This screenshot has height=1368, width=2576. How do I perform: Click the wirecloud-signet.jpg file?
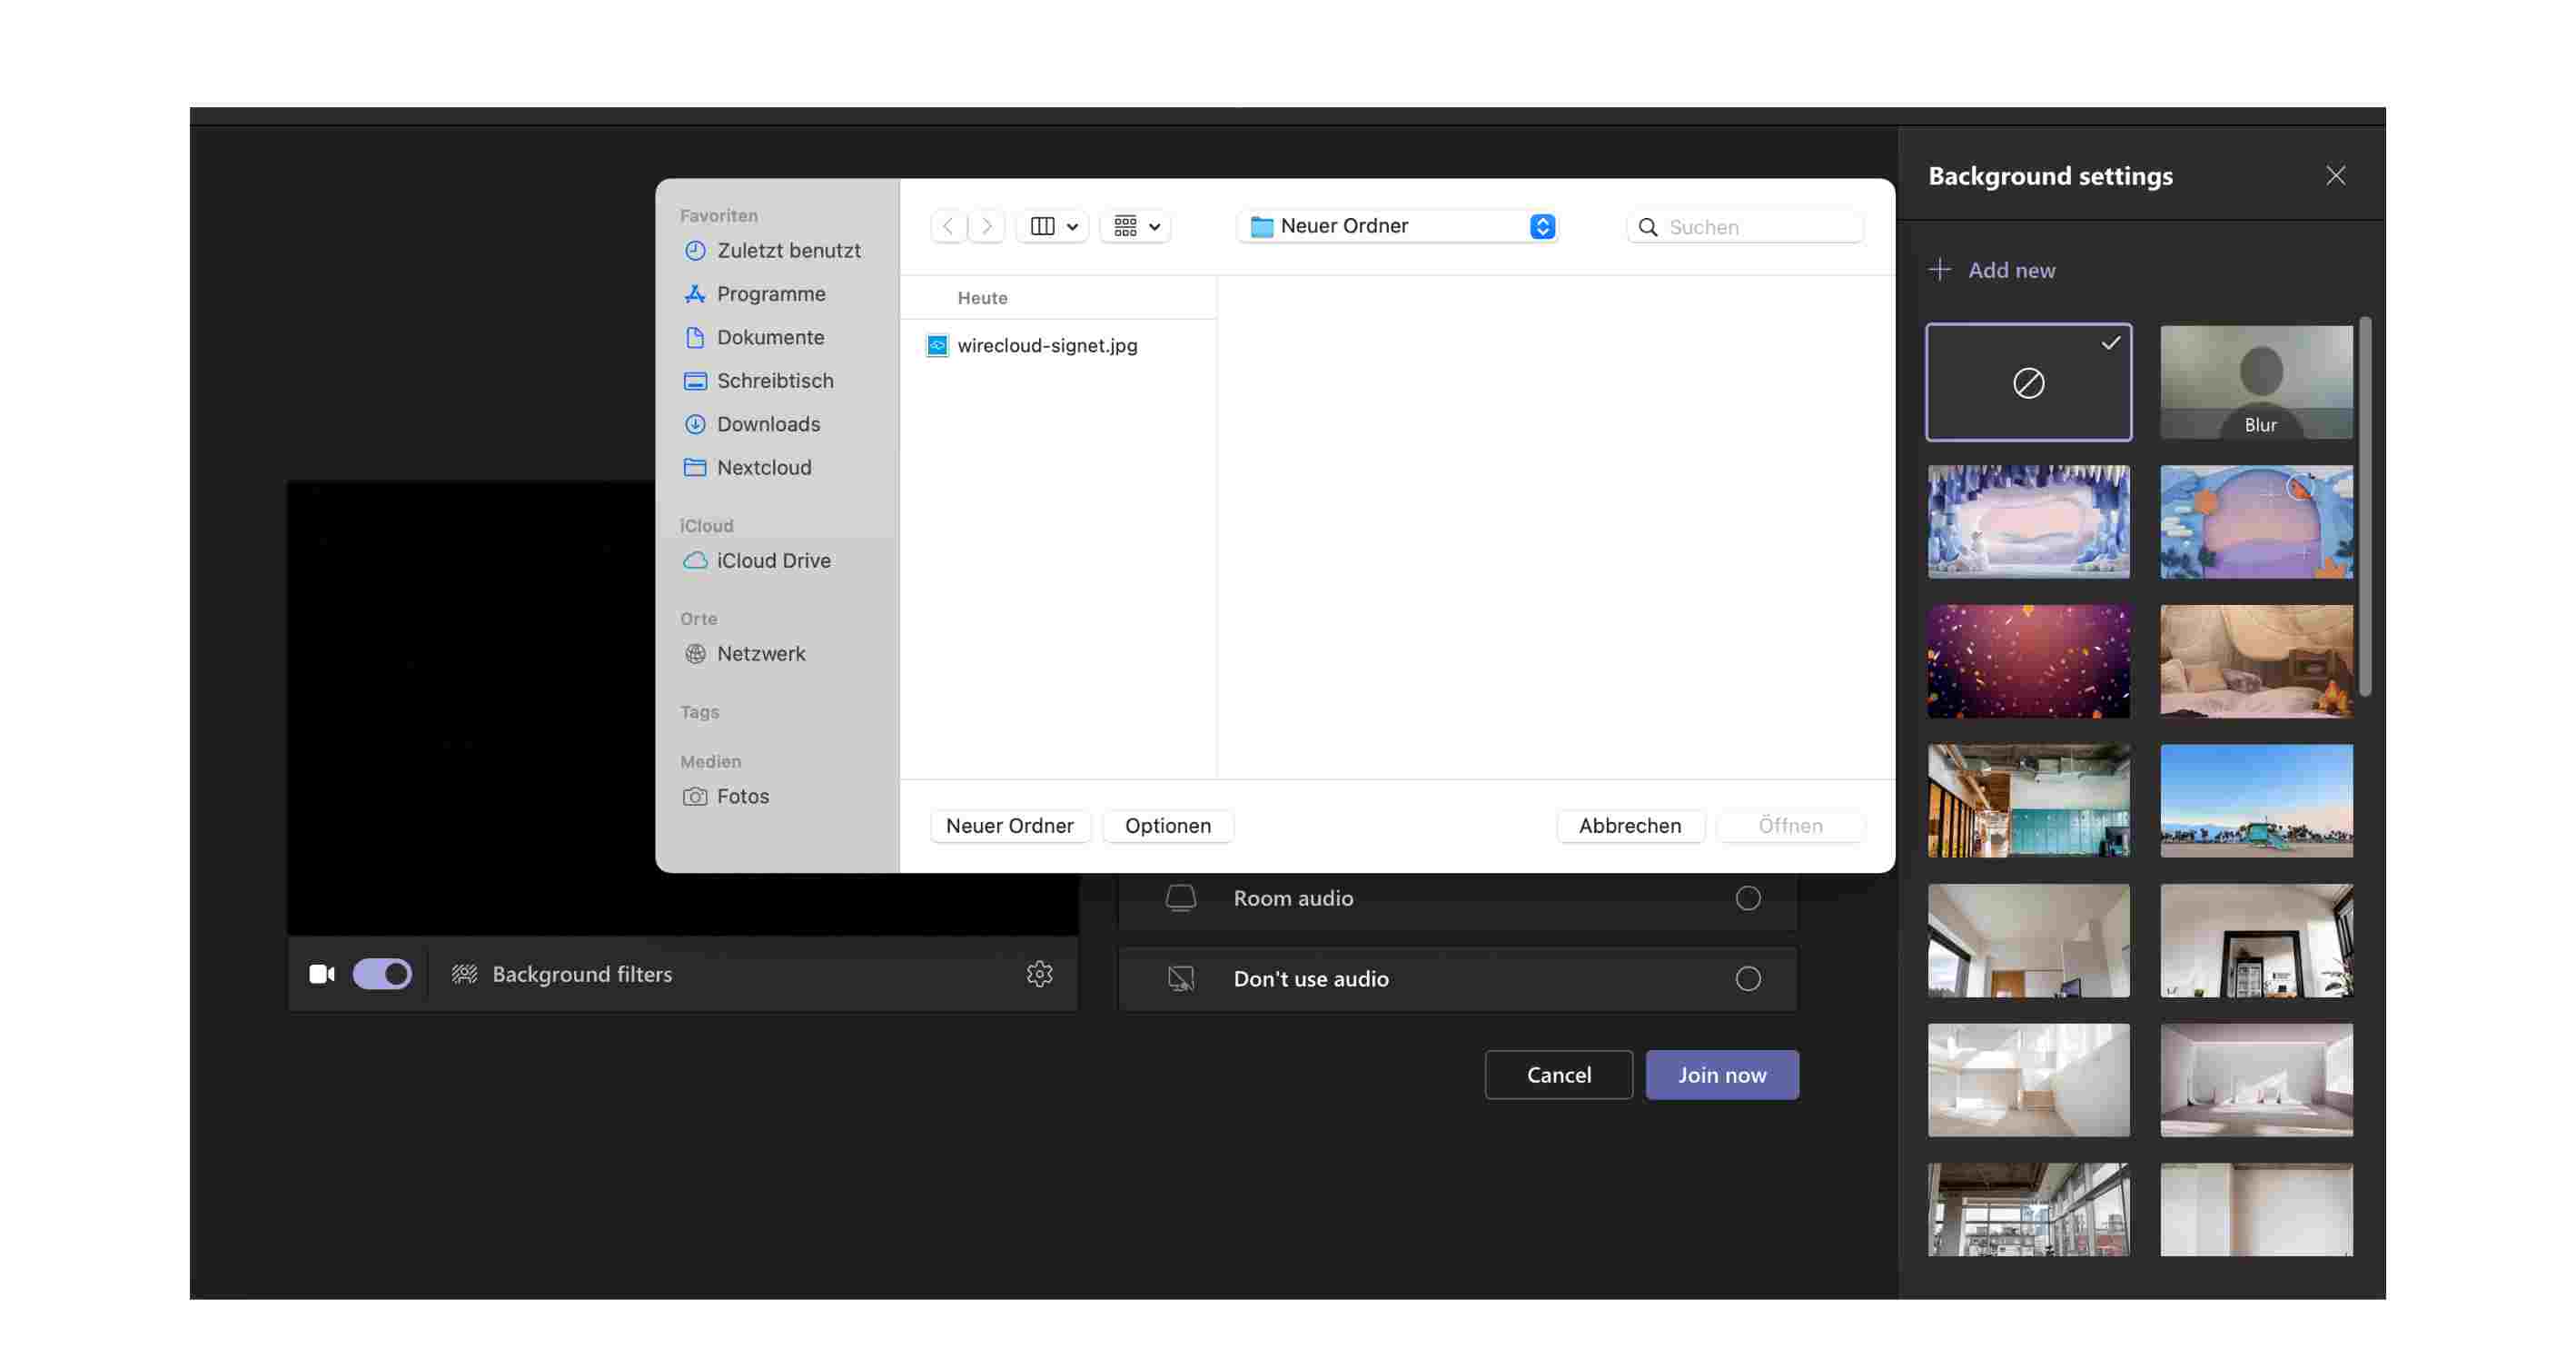click(1046, 344)
